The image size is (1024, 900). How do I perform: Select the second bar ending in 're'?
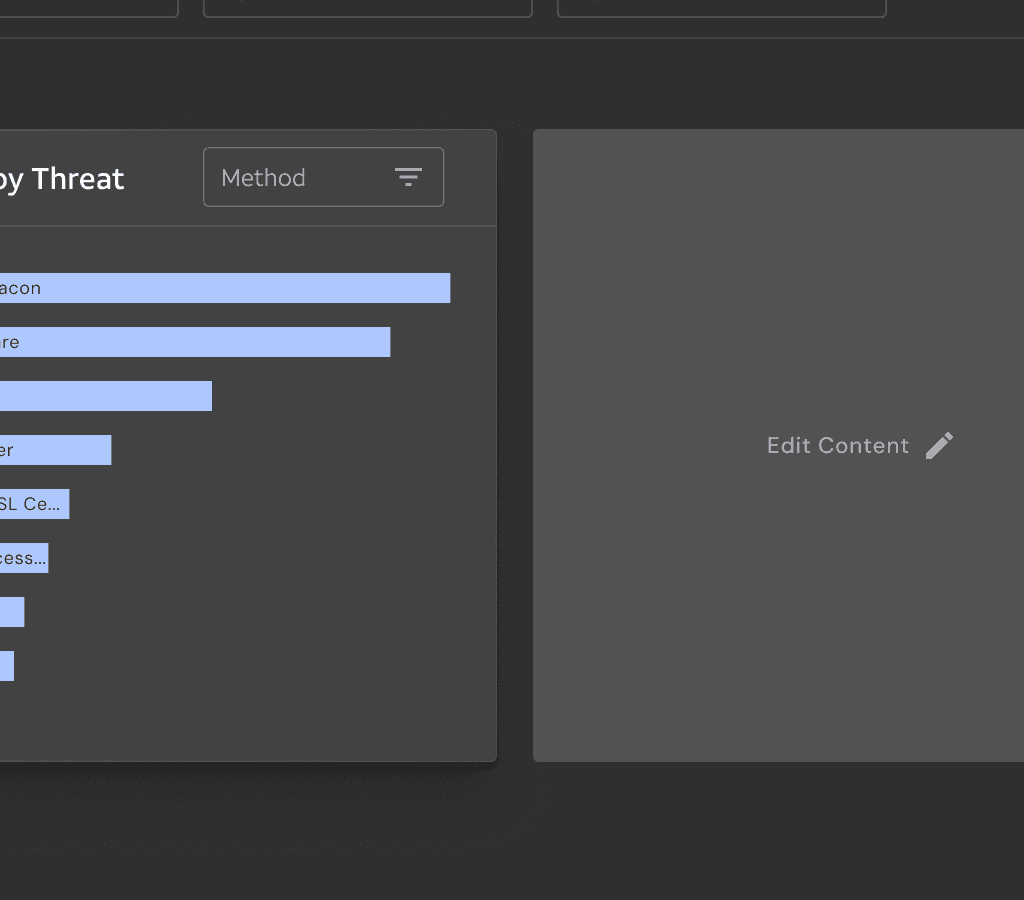tap(195, 342)
